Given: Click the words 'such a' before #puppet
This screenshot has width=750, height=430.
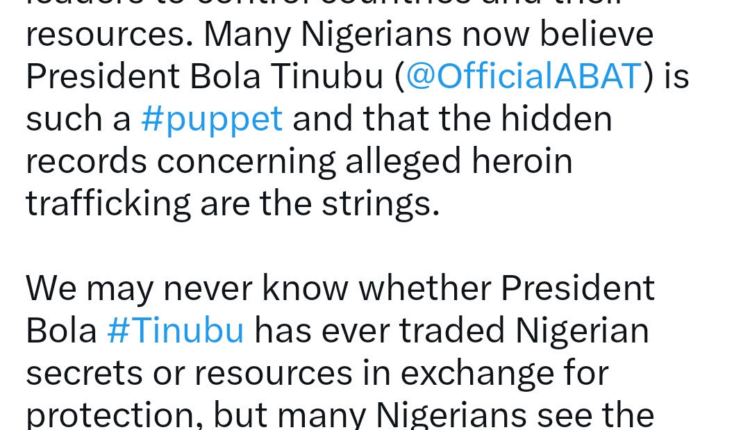Looking at the screenshot, I should tap(78, 120).
